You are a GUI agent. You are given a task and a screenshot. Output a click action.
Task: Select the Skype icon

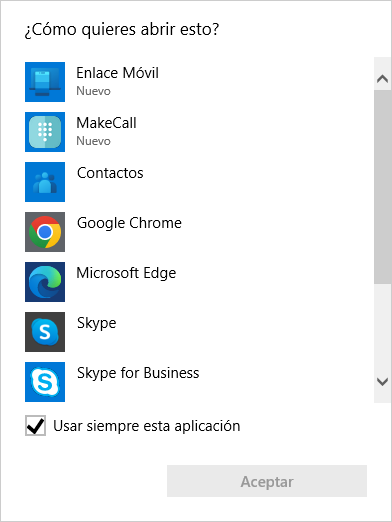pyautogui.click(x=45, y=332)
